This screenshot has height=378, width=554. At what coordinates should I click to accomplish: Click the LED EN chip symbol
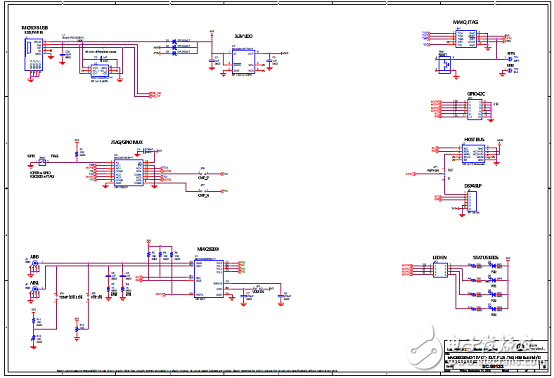pos(440,270)
